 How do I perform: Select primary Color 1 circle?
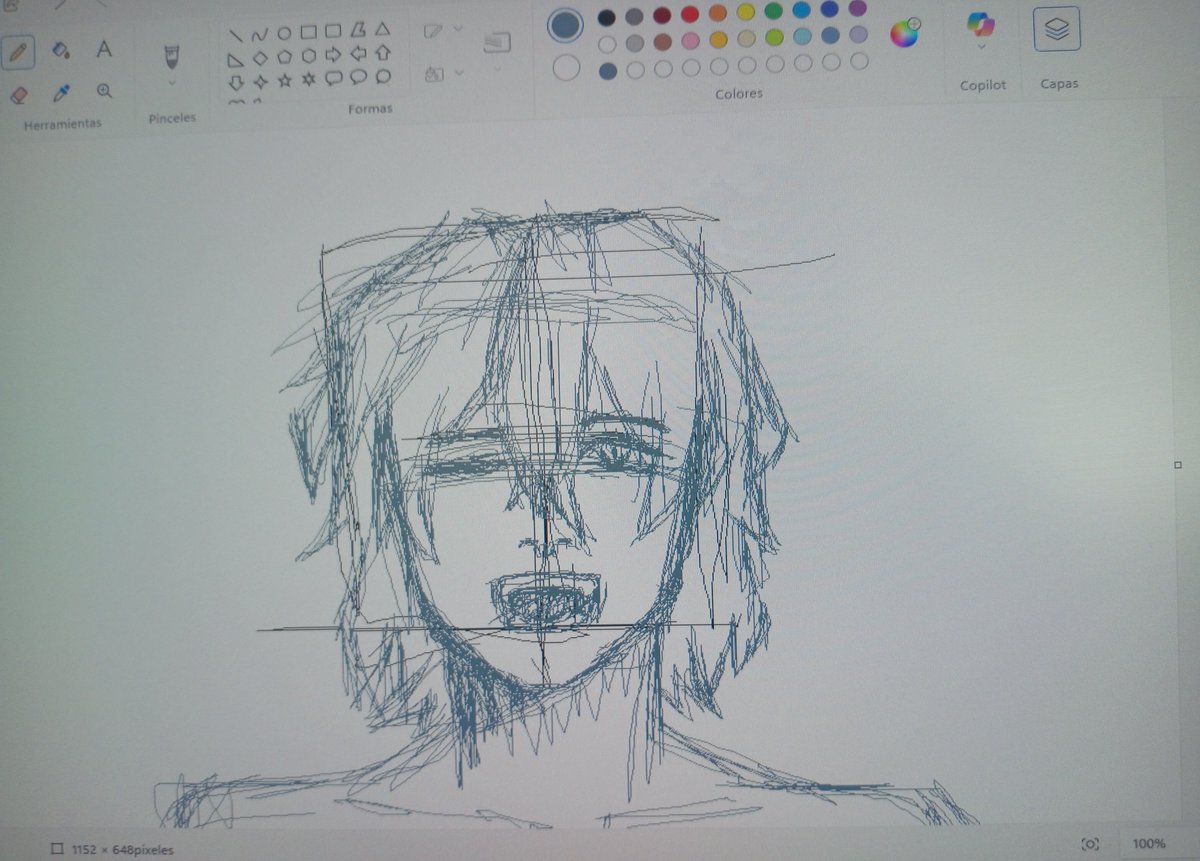(566, 26)
